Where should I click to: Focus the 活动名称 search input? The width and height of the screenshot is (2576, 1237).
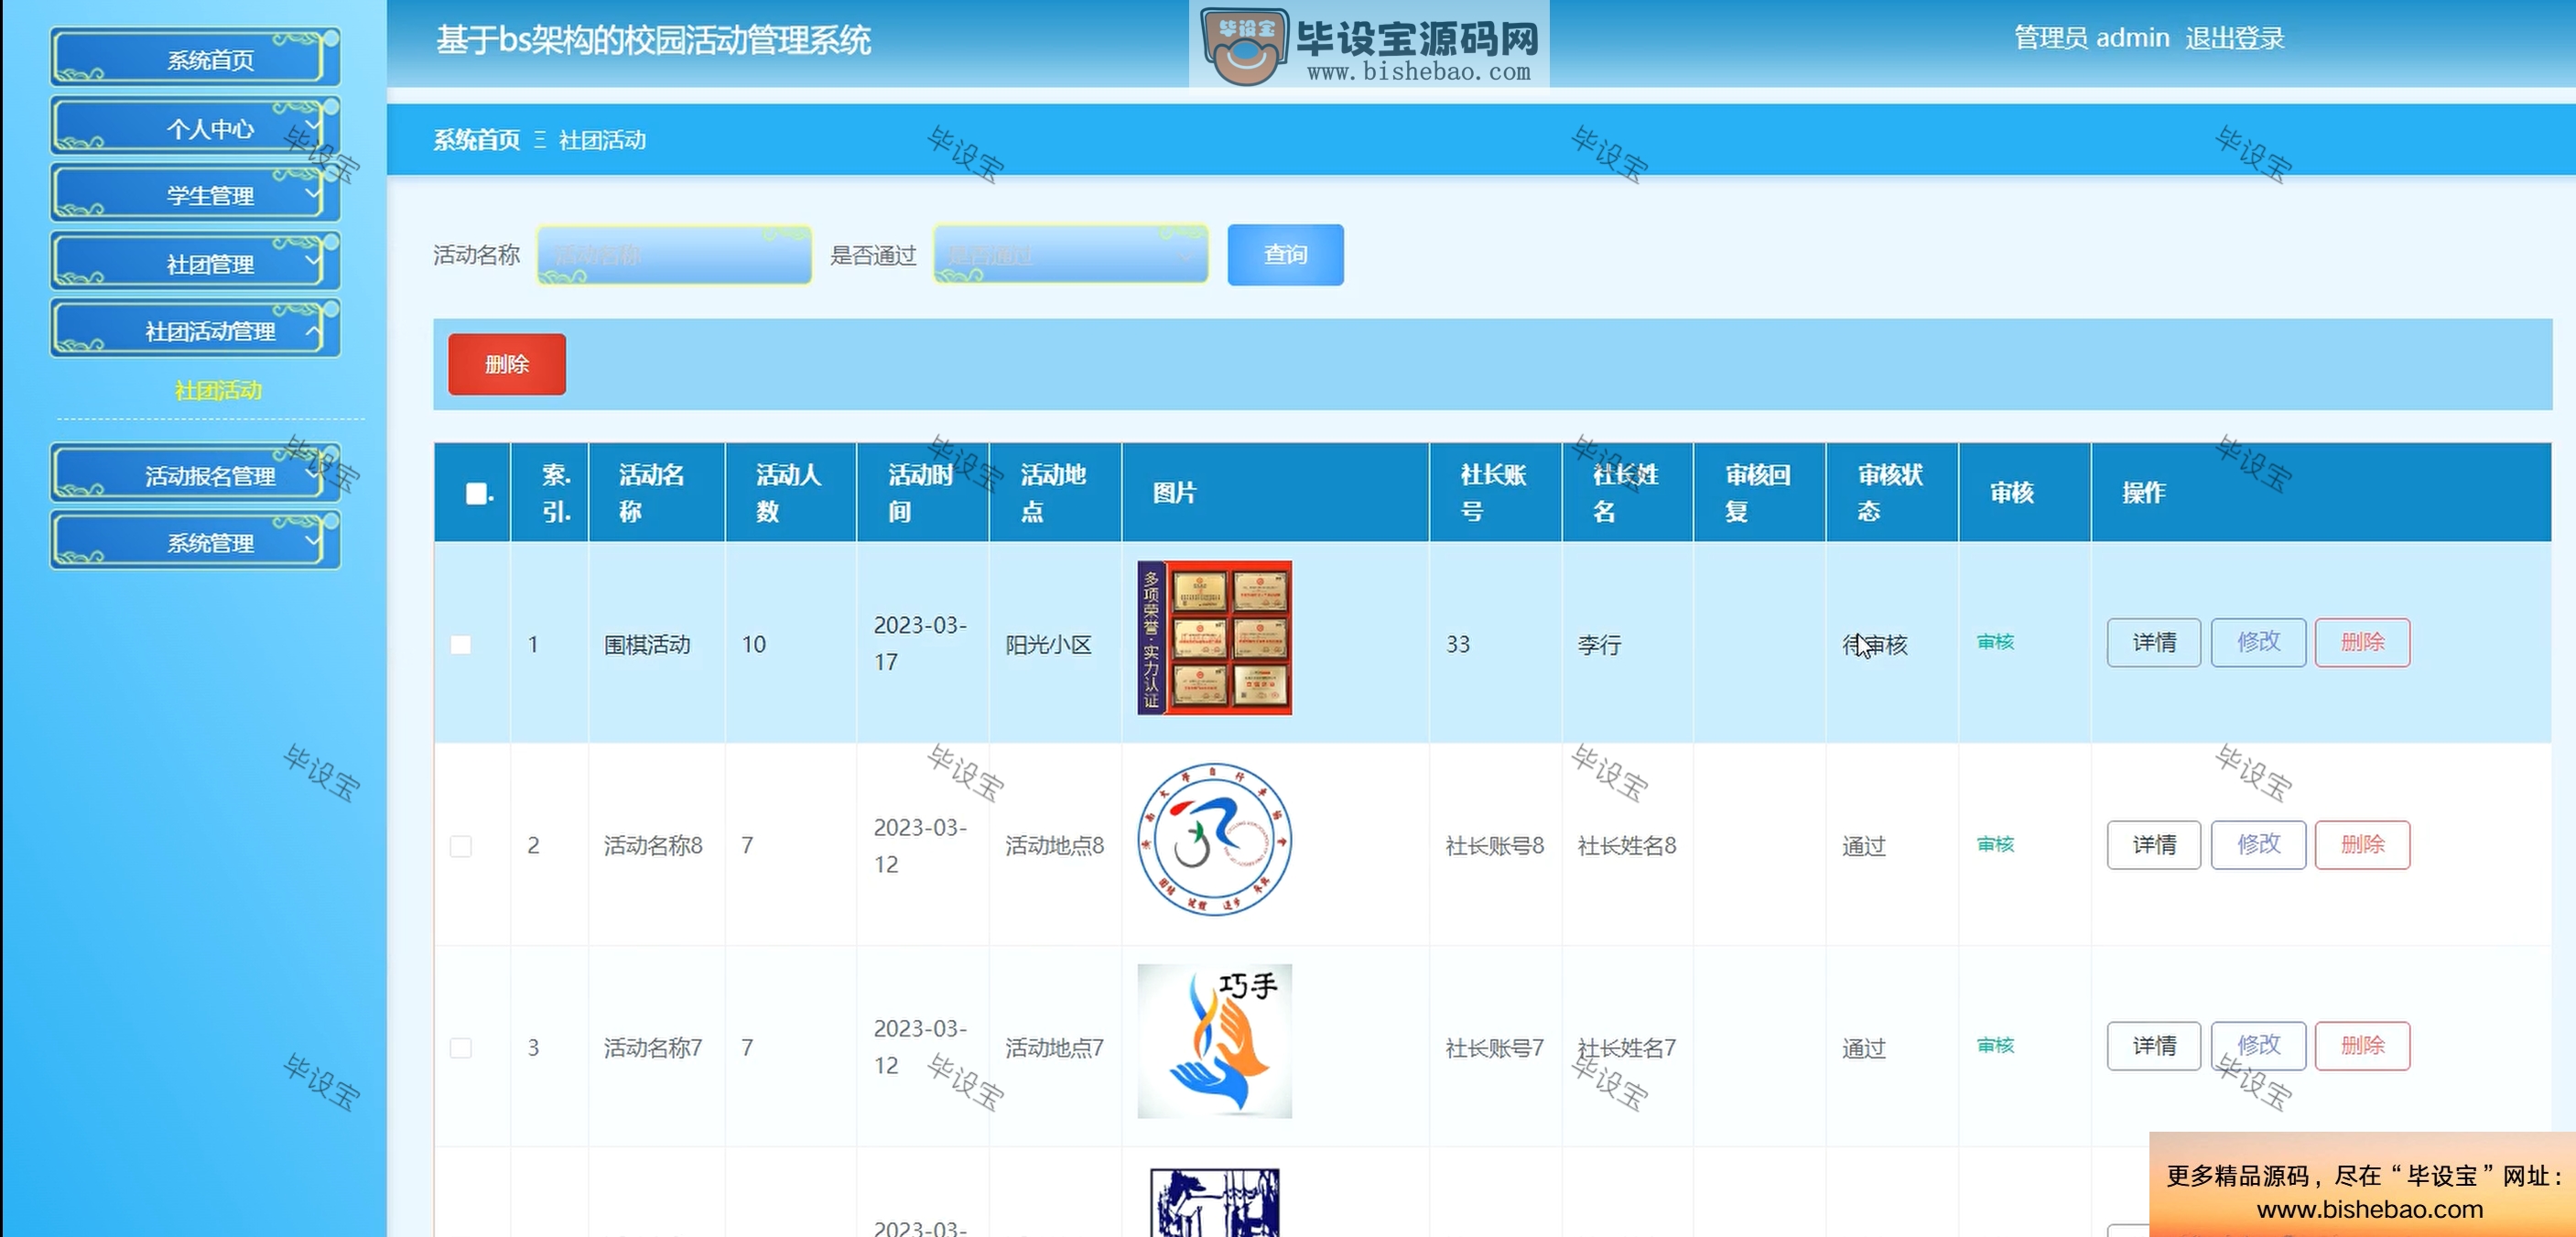674,255
